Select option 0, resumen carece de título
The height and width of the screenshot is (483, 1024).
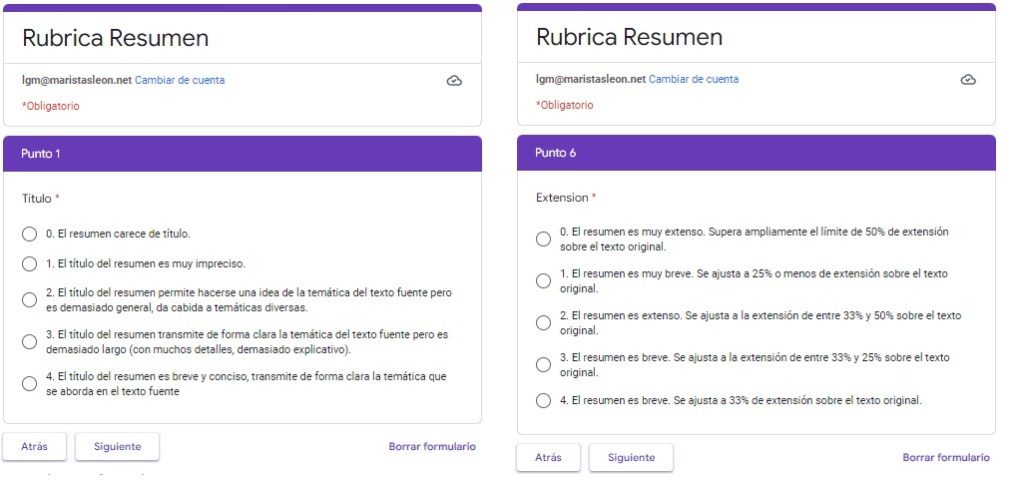coord(30,234)
